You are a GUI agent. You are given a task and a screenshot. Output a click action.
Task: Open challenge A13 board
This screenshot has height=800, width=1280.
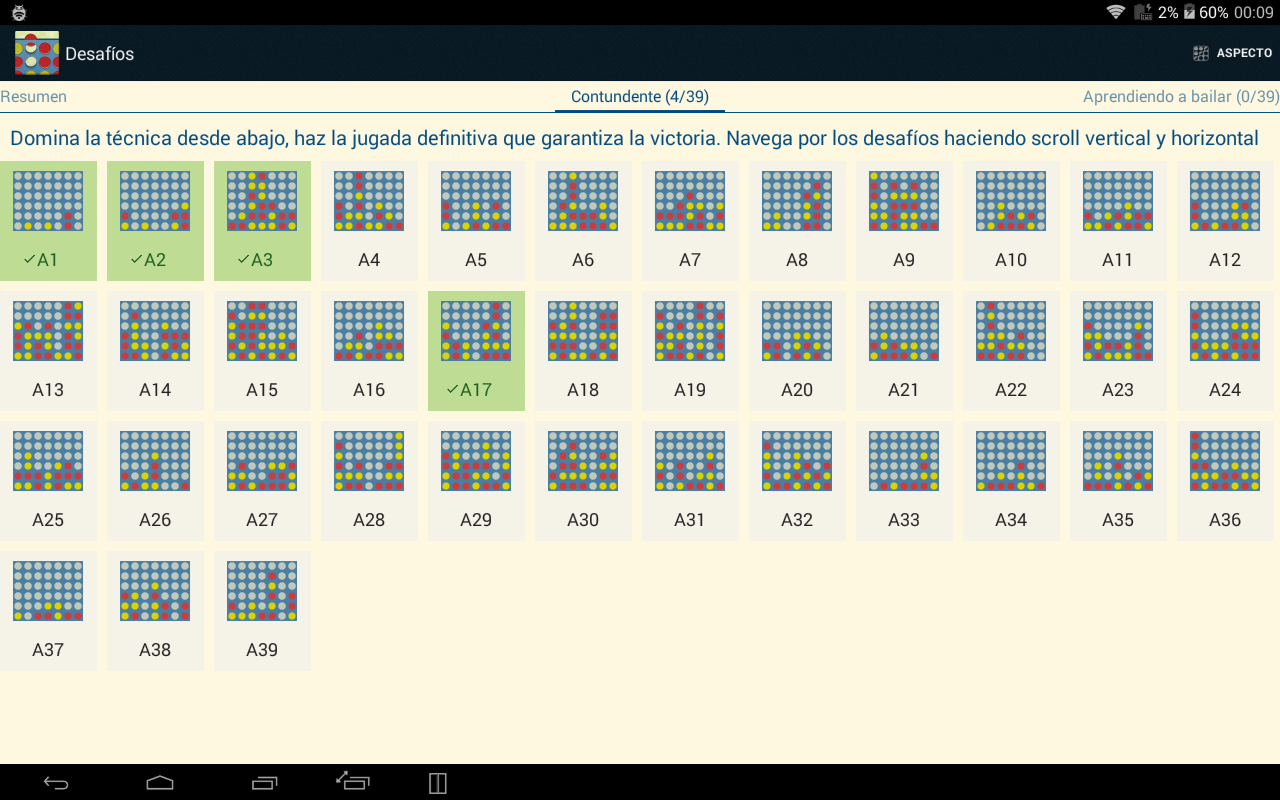tap(48, 351)
